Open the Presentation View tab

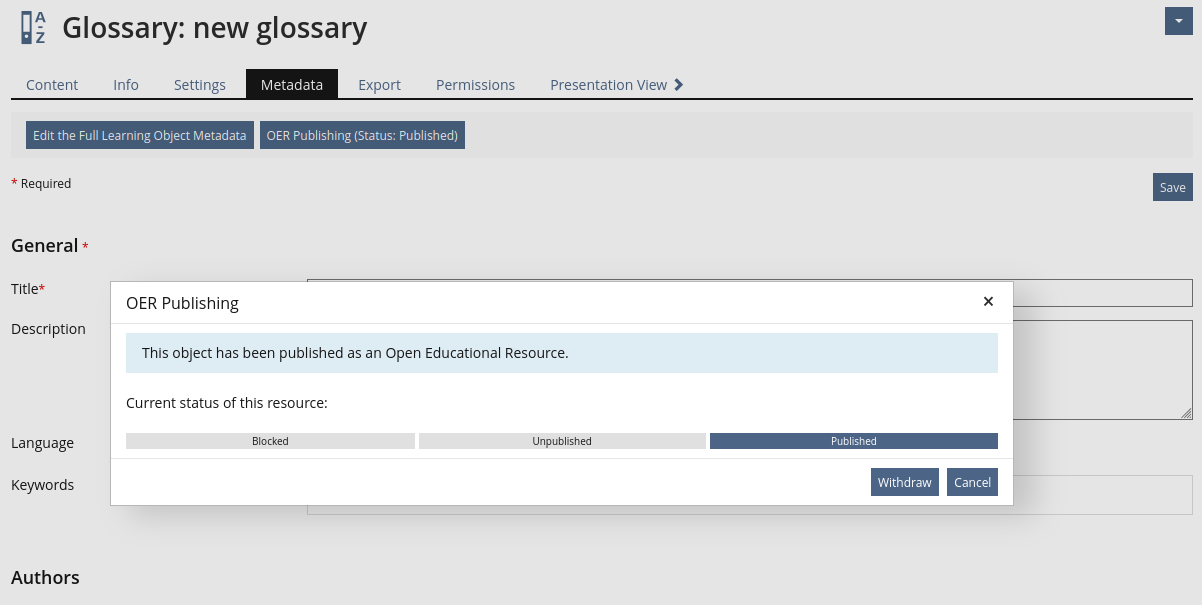tap(608, 85)
